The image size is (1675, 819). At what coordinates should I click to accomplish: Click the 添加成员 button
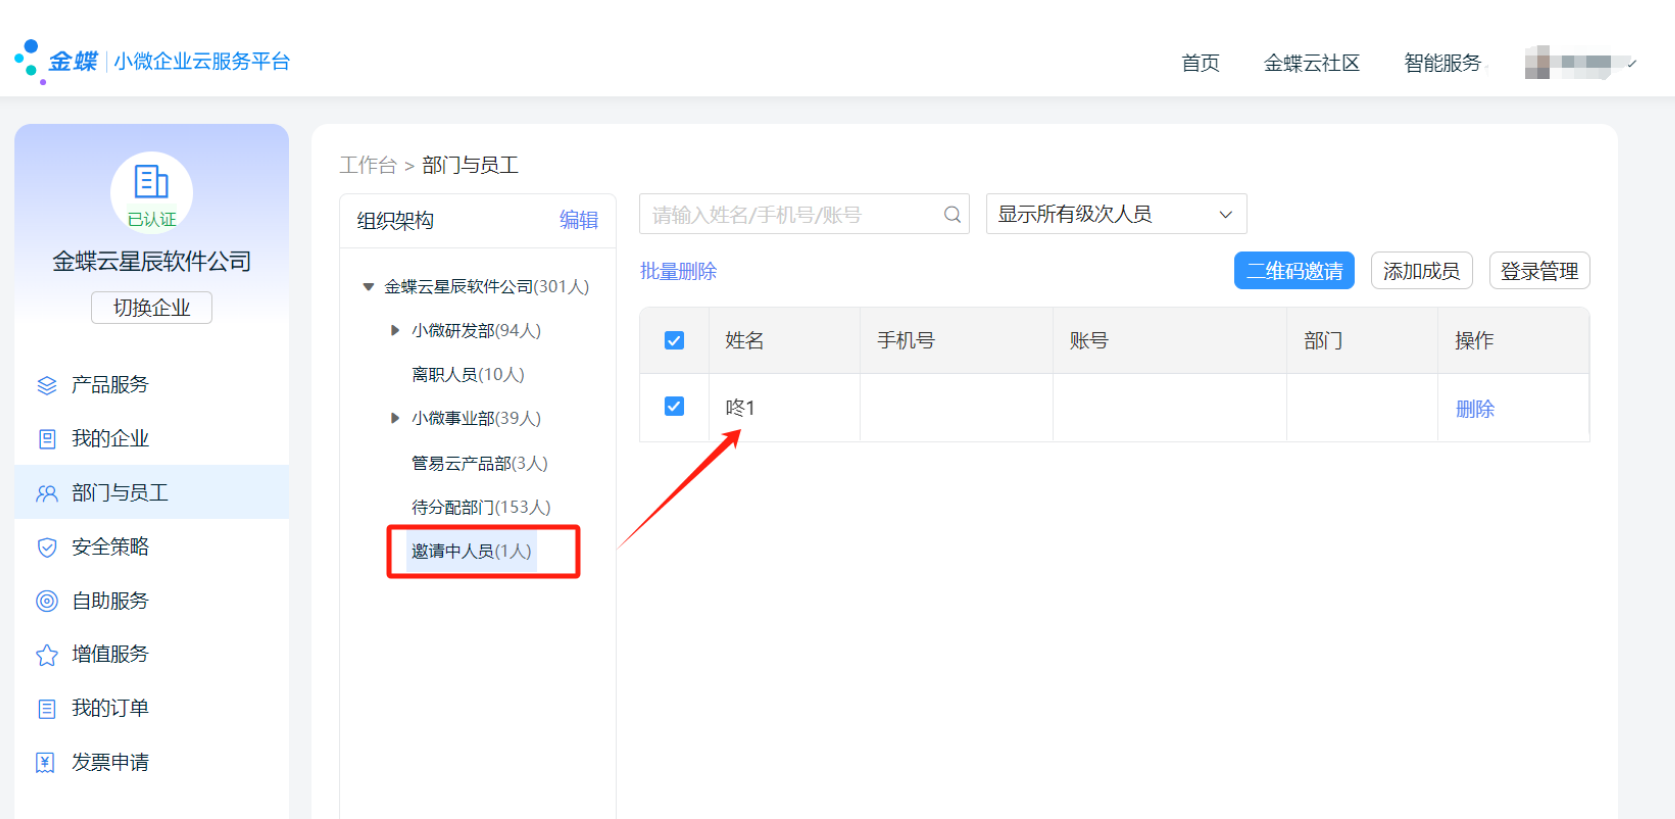click(1421, 271)
